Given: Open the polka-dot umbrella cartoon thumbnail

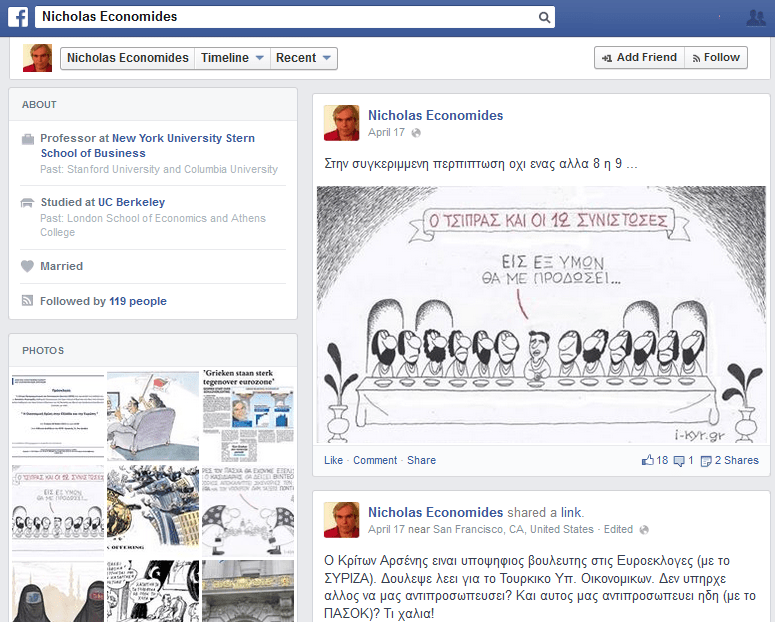Looking at the screenshot, I should click(x=248, y=509).
